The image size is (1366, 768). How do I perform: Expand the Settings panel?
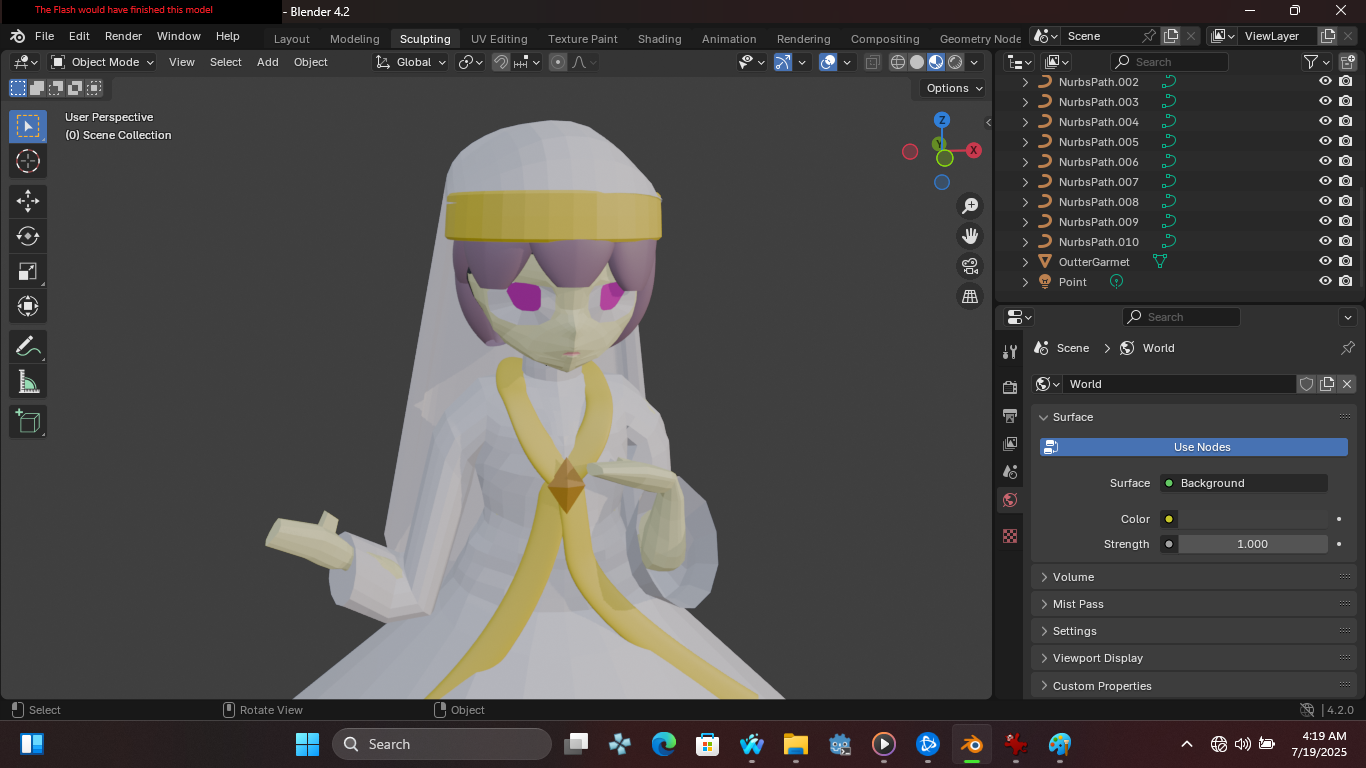click(1194, 631)
